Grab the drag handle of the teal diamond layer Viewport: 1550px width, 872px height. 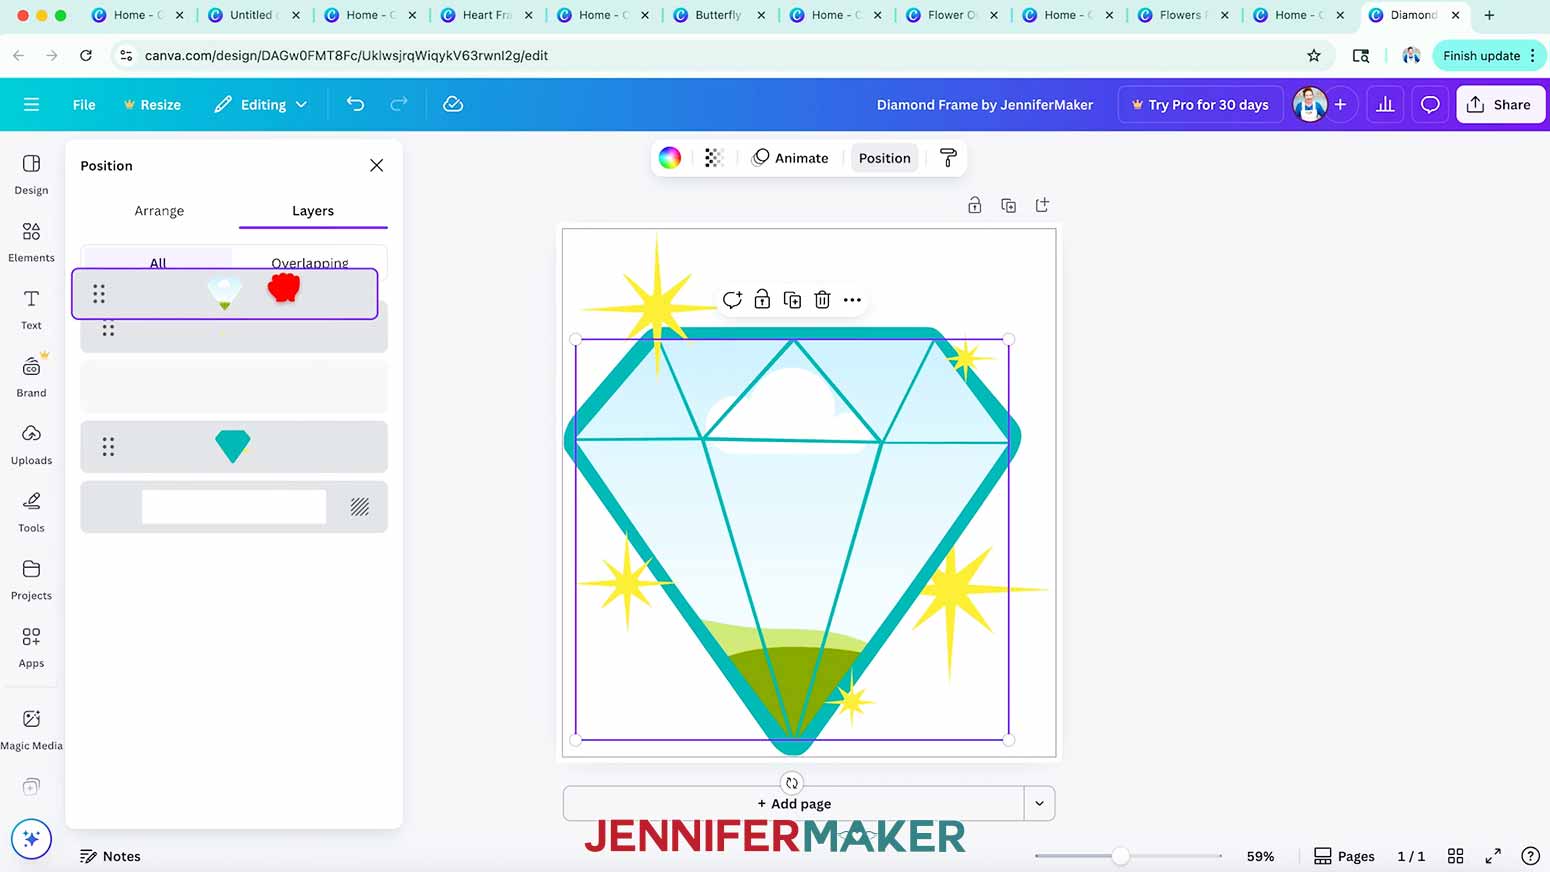coord(108,447)
